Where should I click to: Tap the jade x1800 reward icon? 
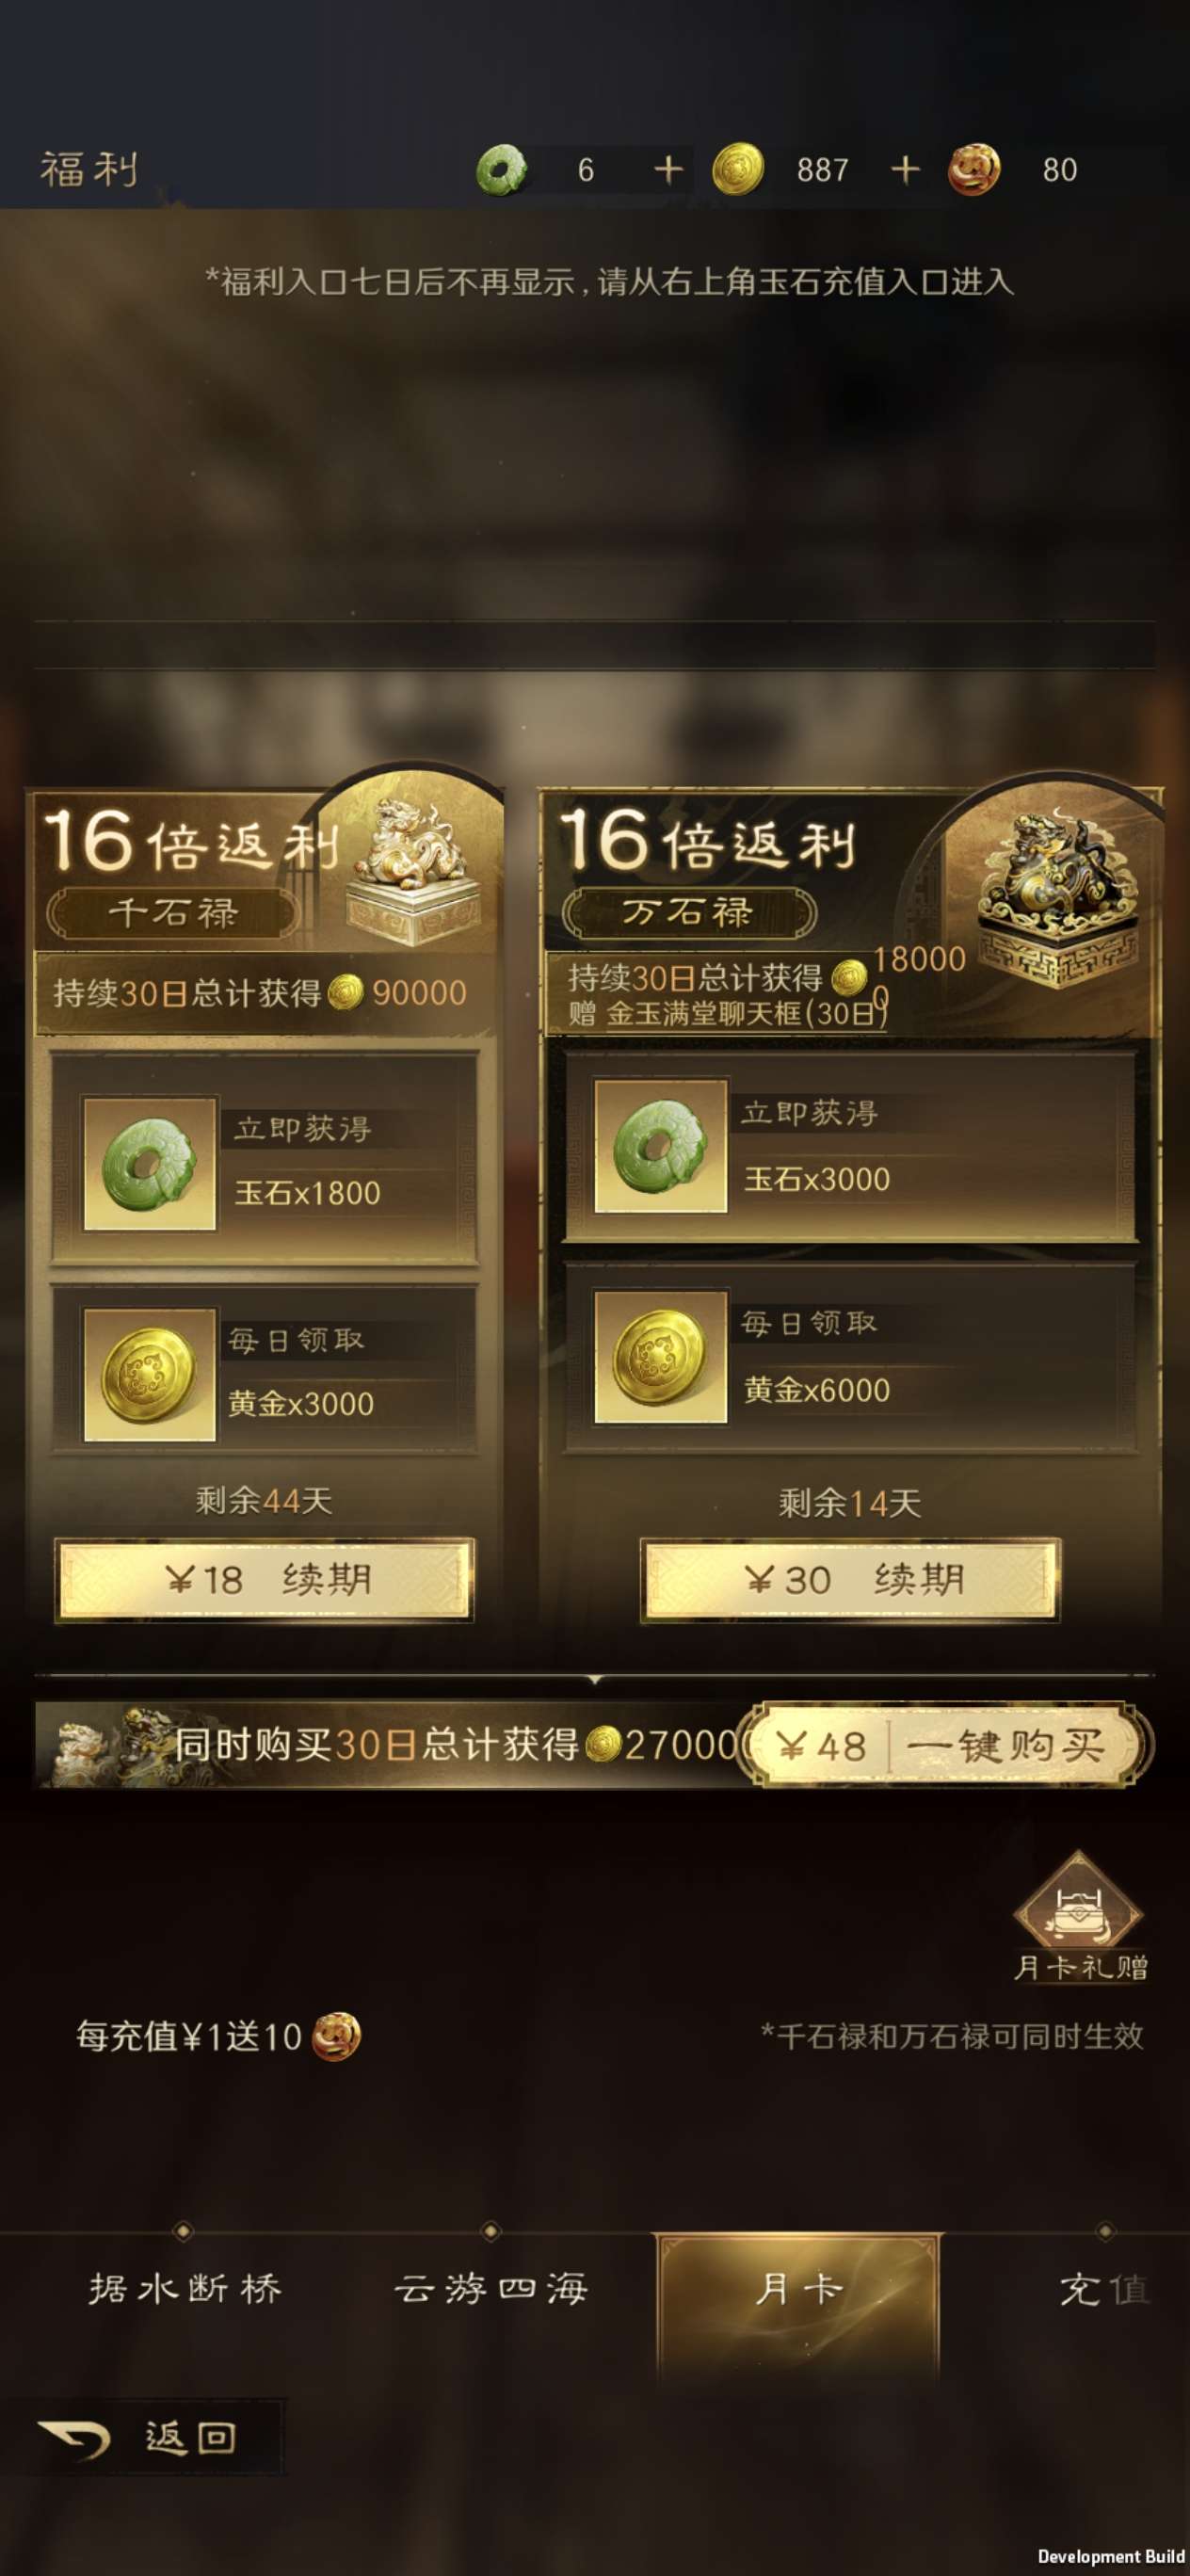[150, 1164]
